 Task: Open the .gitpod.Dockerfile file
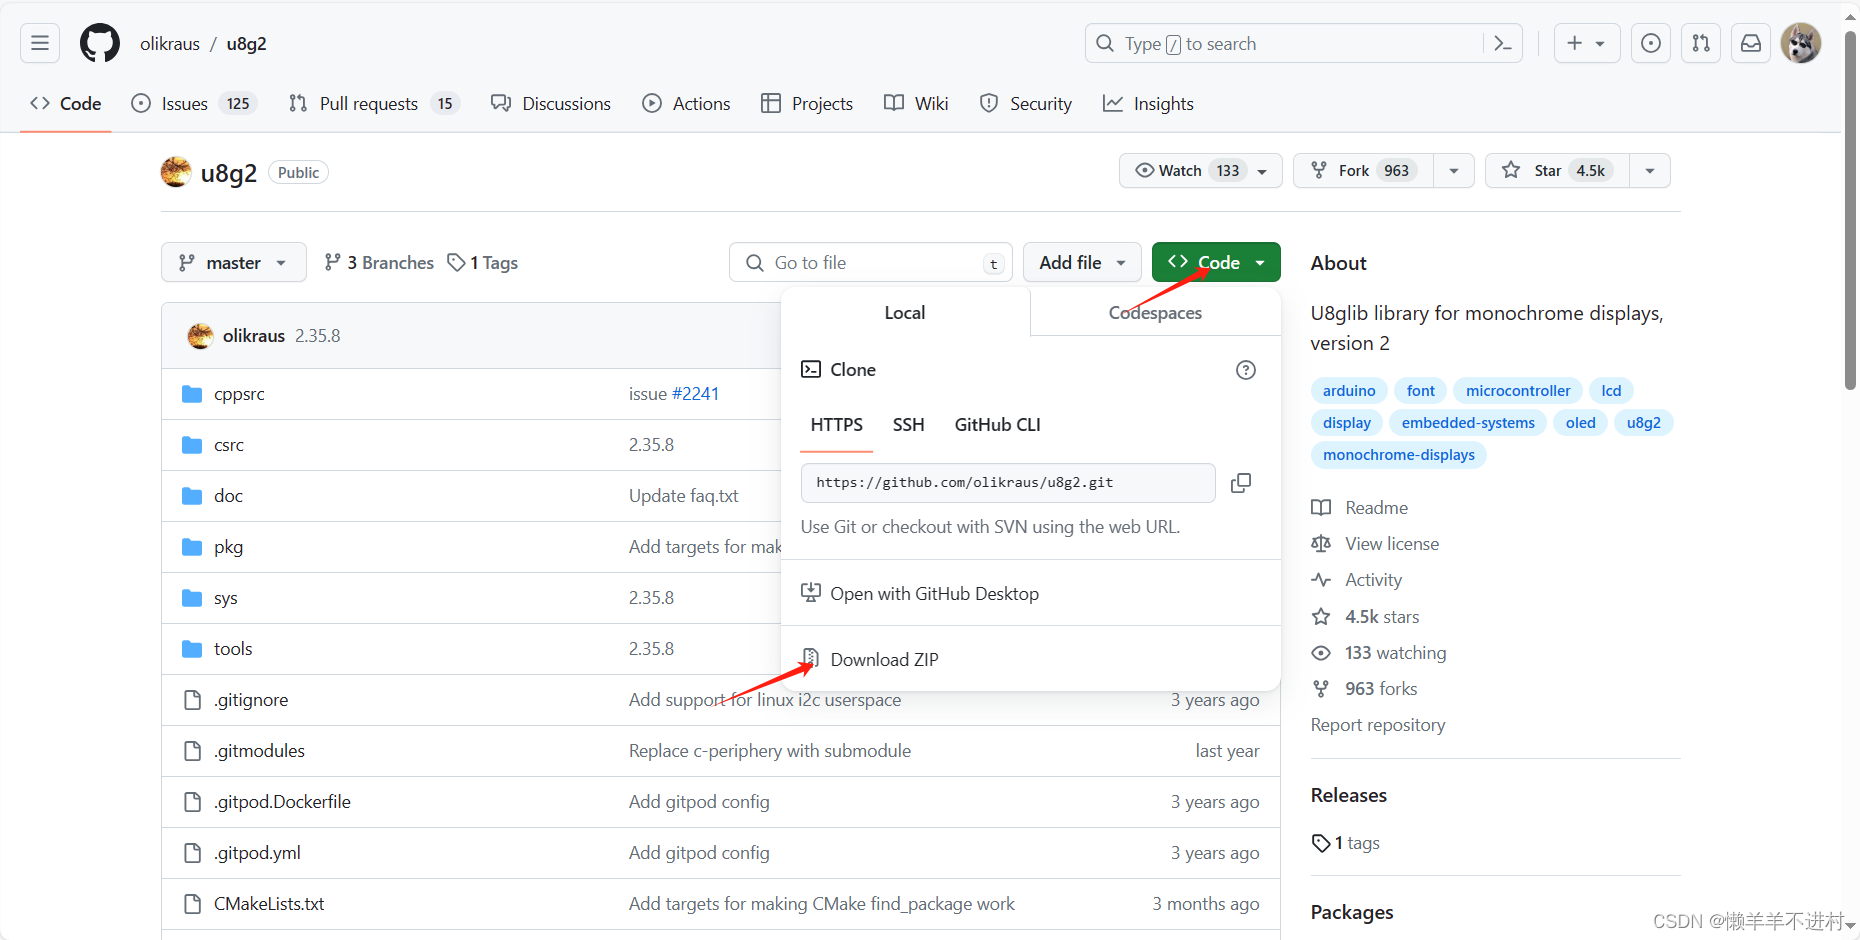(x=282, y=802)
